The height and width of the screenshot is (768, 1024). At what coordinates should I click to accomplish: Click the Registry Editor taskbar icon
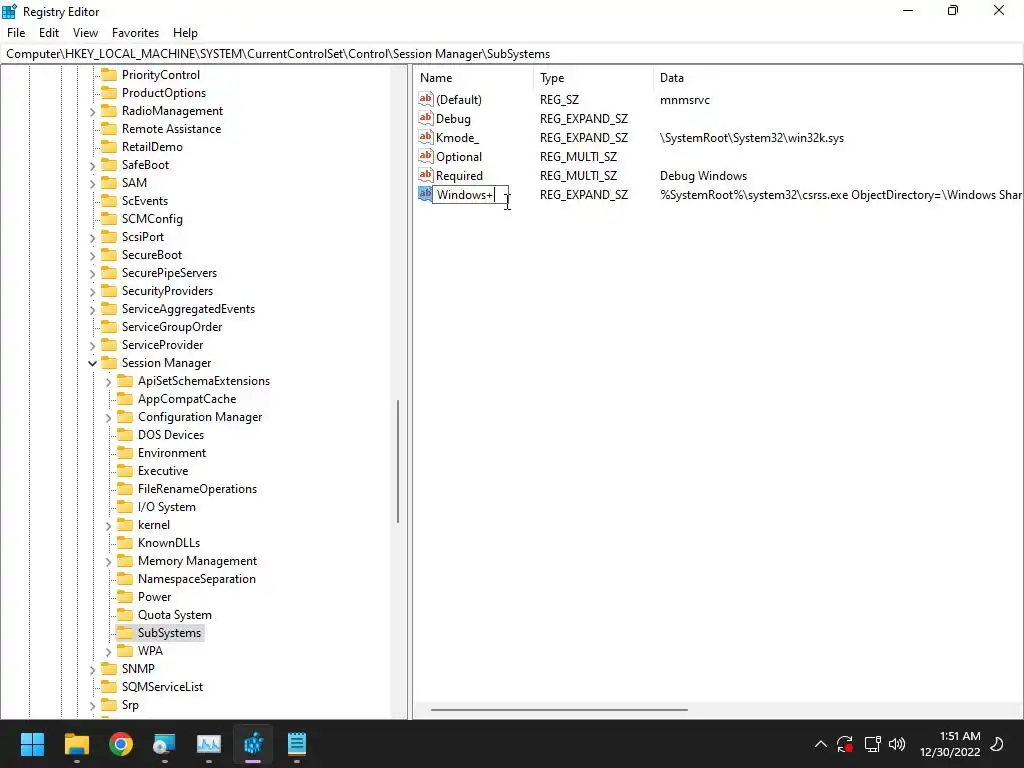253,743
